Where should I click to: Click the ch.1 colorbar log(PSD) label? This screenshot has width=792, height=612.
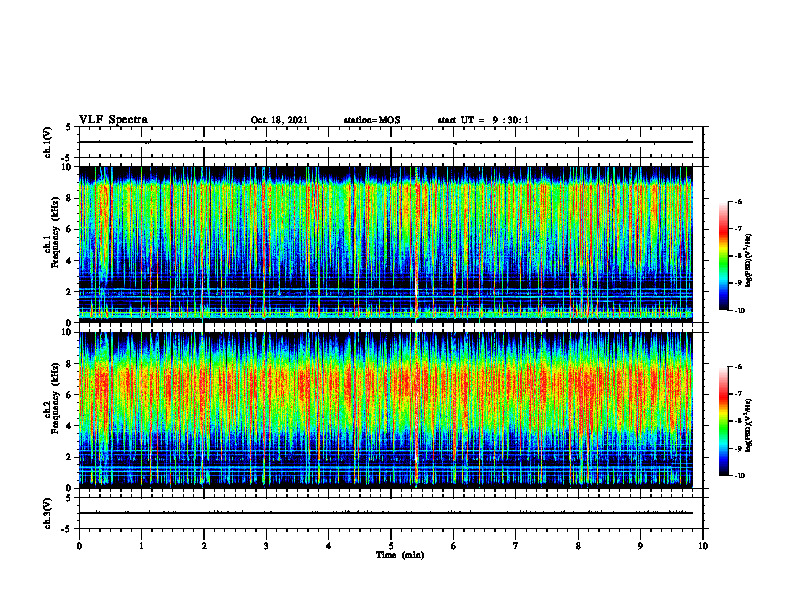click(x=748, y=261)
